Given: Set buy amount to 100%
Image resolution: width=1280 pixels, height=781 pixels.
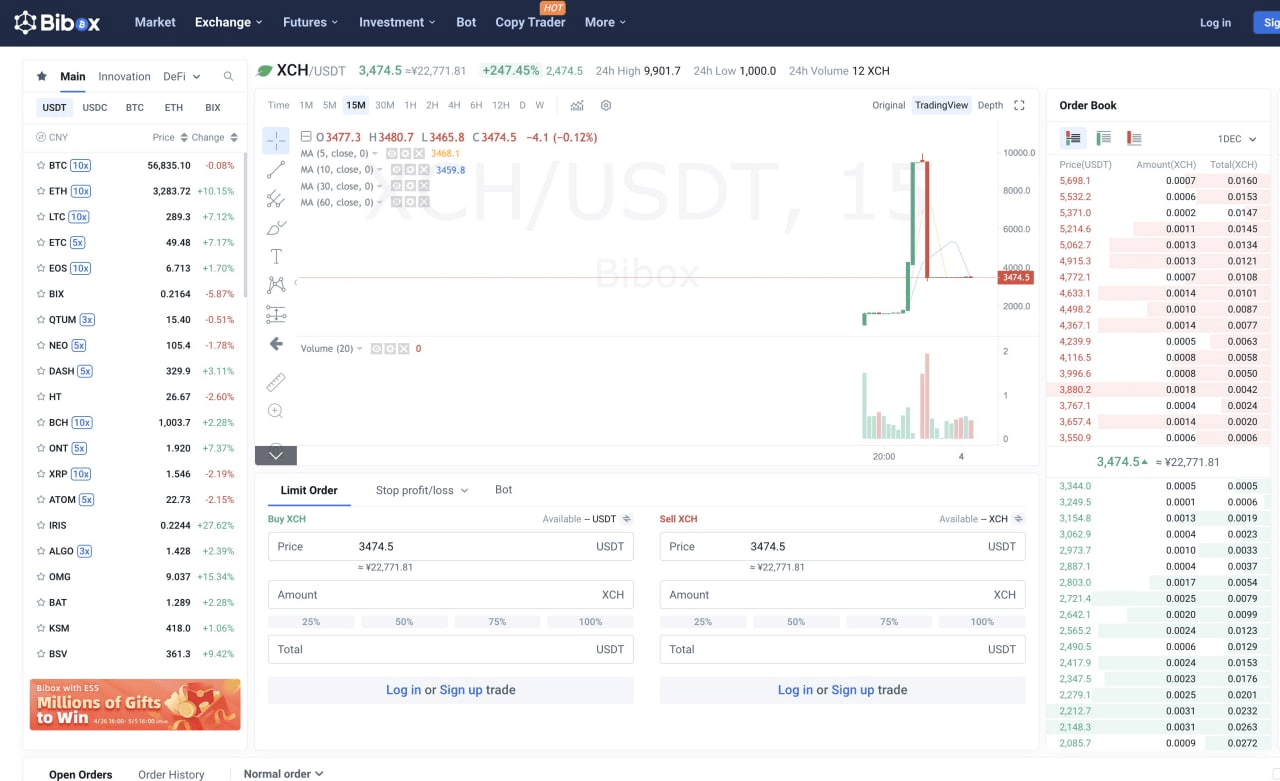Looking at the screenshot, I should [590, 622].
